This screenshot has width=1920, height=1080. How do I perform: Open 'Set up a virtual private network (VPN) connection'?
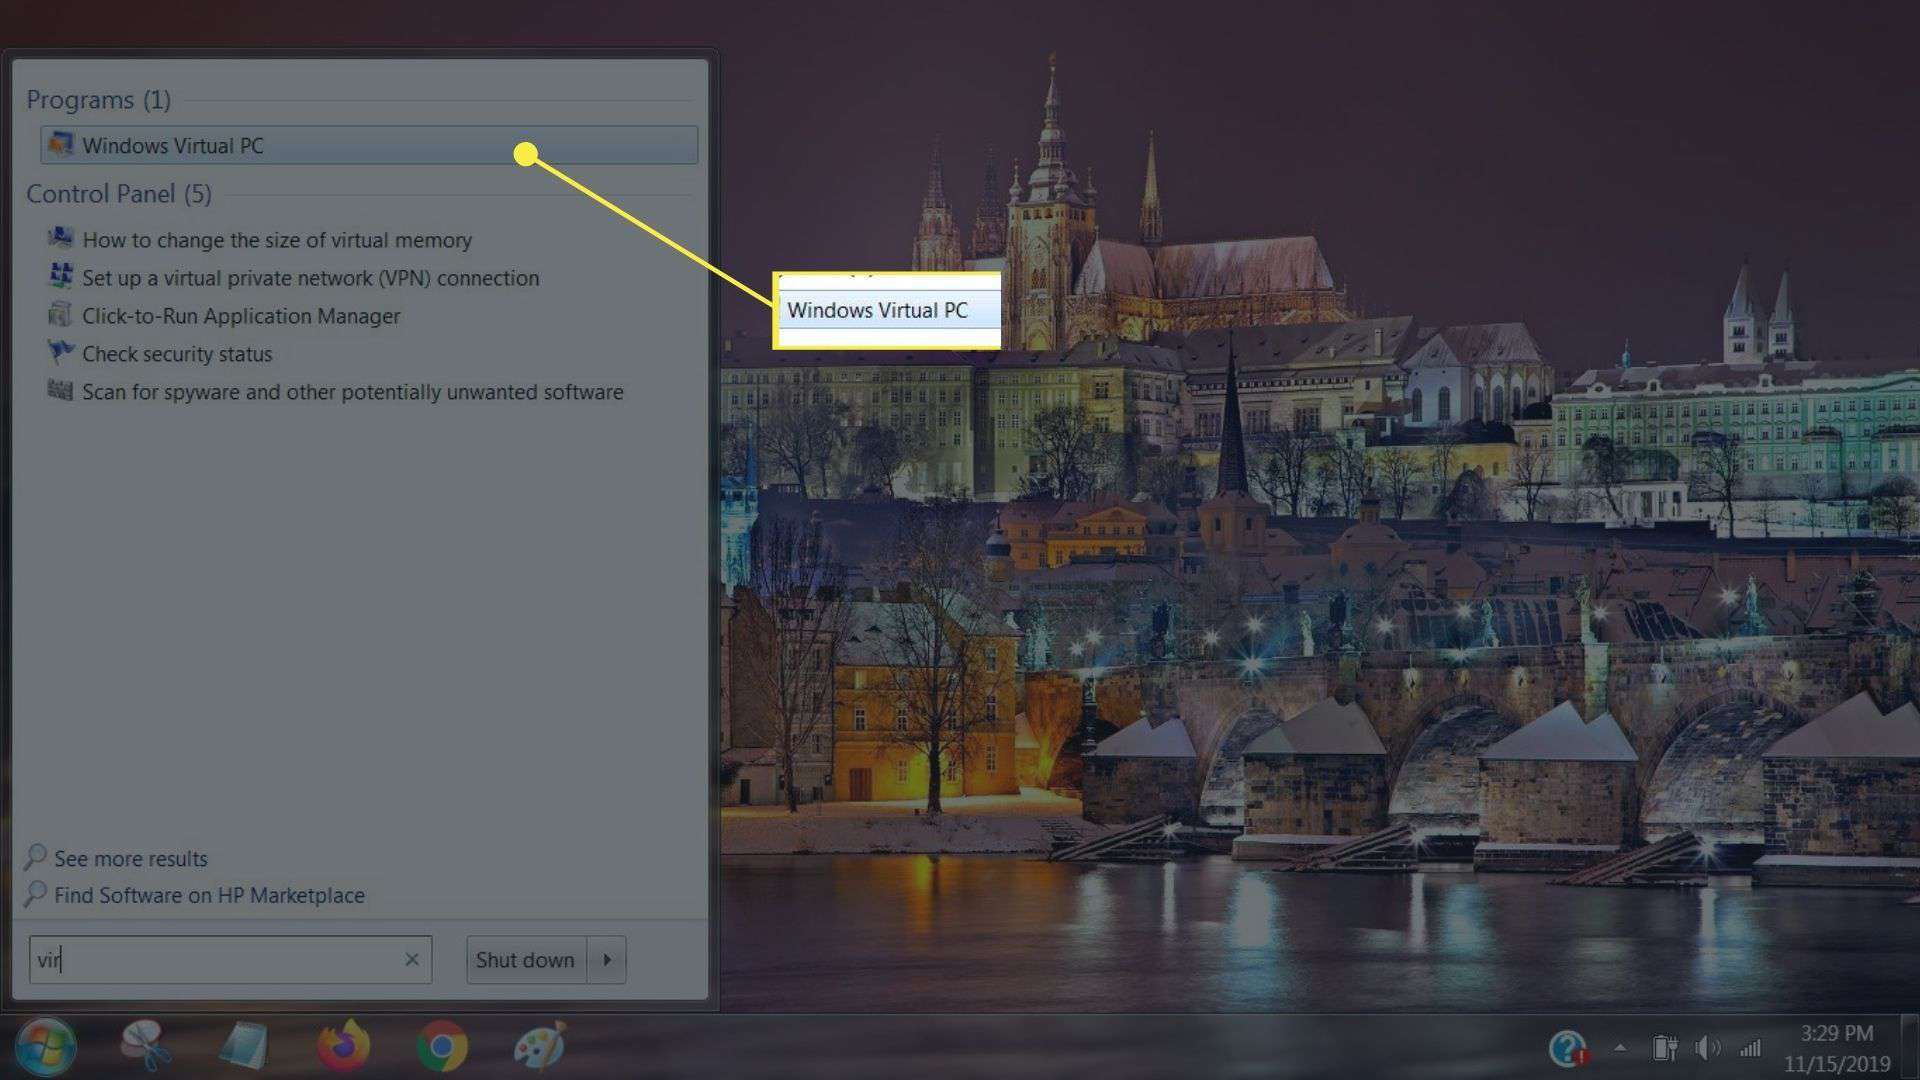310,278
